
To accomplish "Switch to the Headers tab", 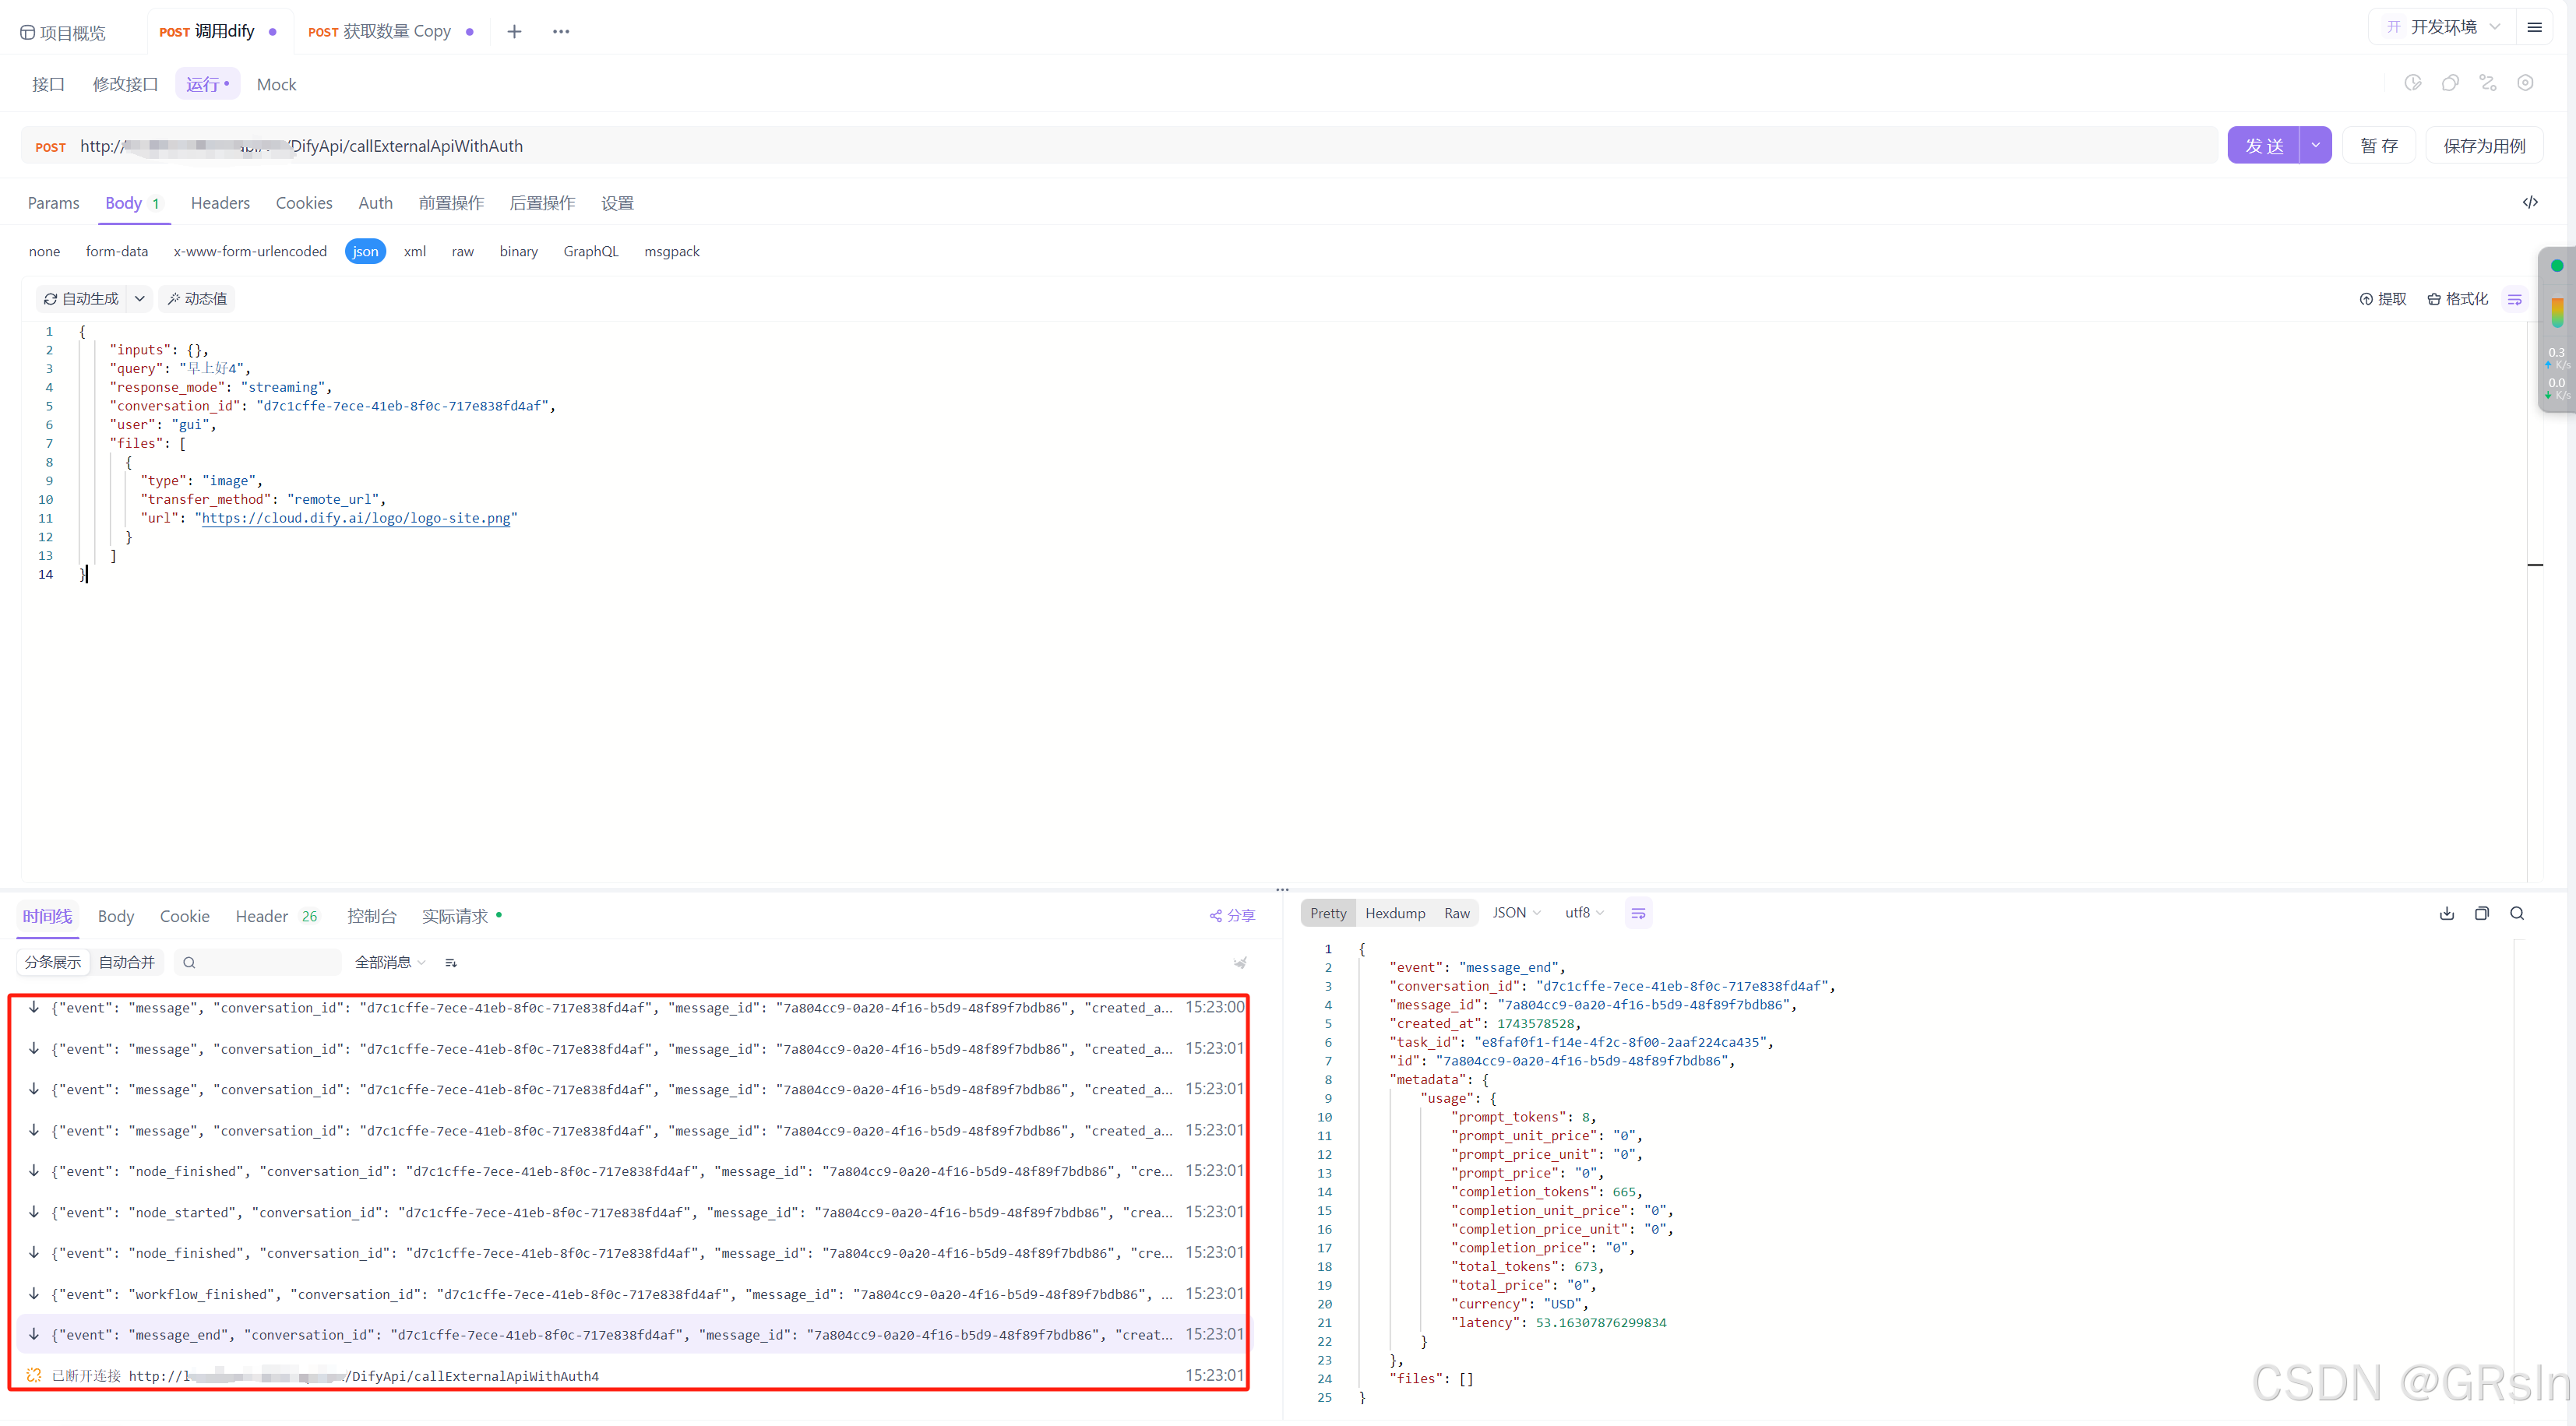I will [220, 204].
